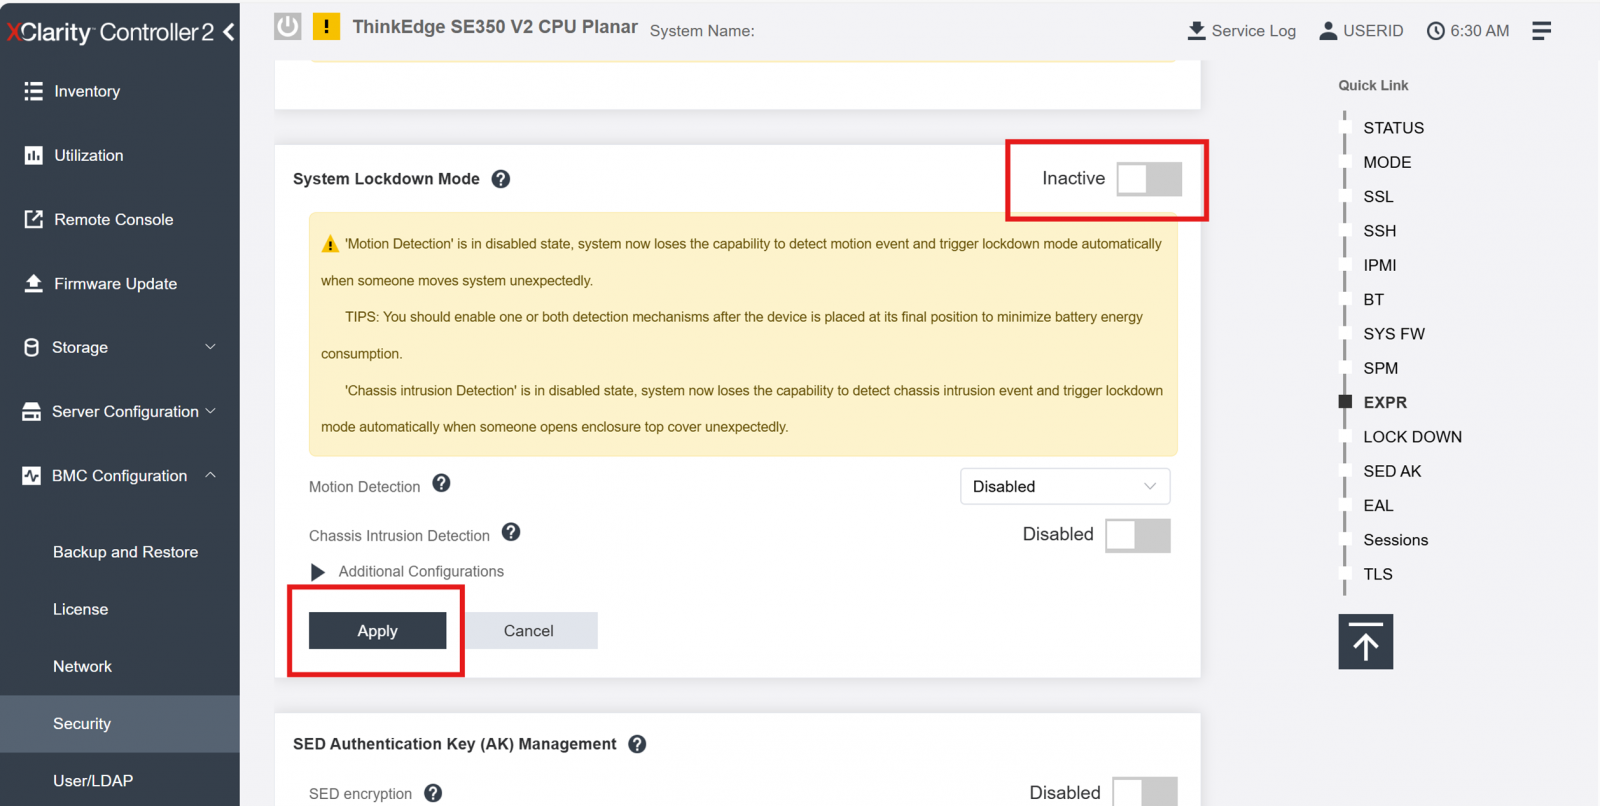This screenshot has height=806, width=1600.
Task: Toggle Chassis Intrusion Detection switch
Action: (x=1138, y=535)
